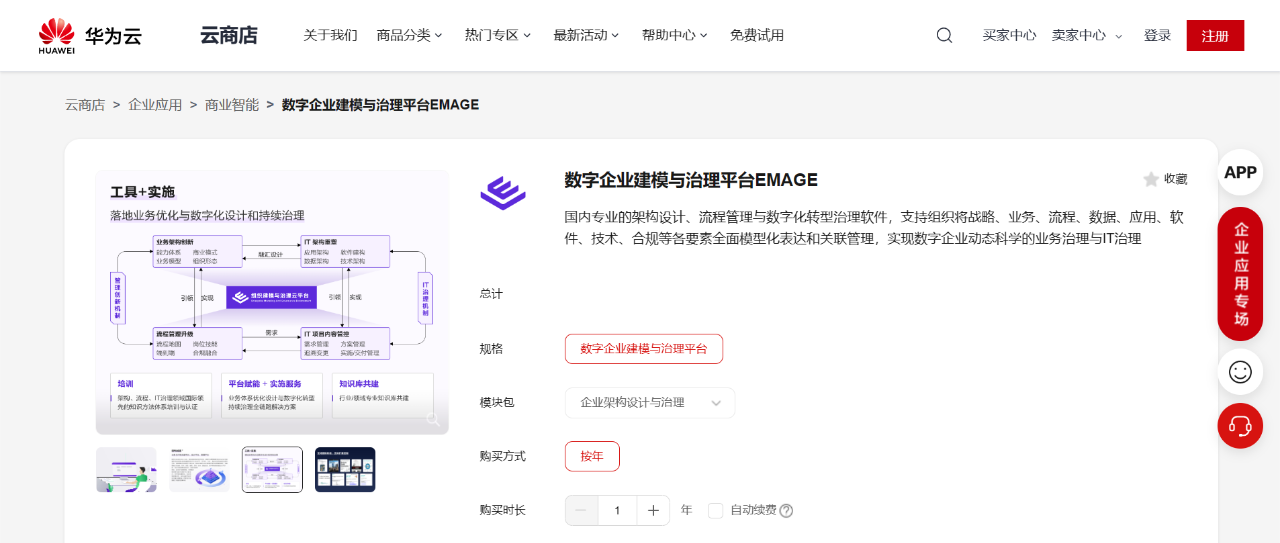Expand the 热门专区 menu
Screen dimensions: 1280x543
click(497, 35)
